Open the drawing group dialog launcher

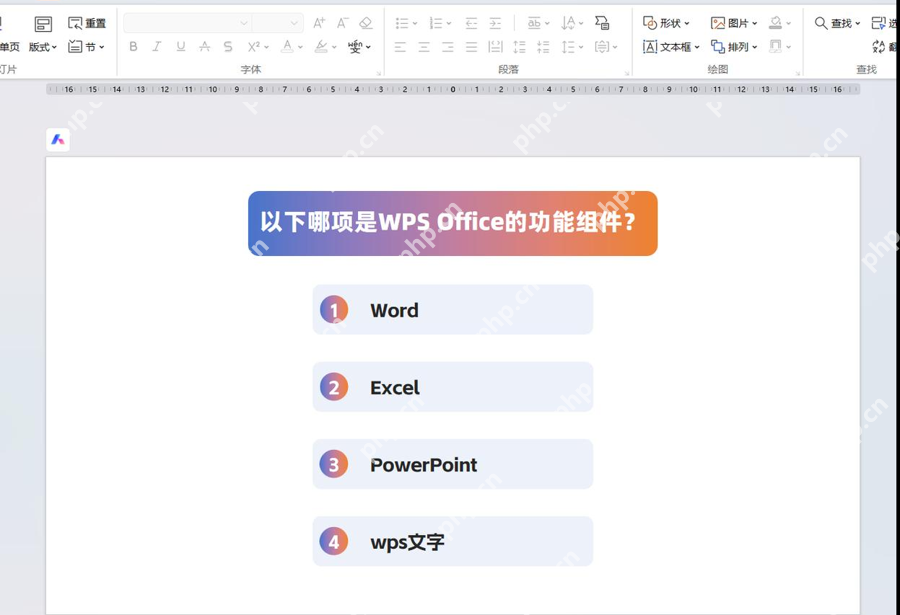[x=798, y=73]
